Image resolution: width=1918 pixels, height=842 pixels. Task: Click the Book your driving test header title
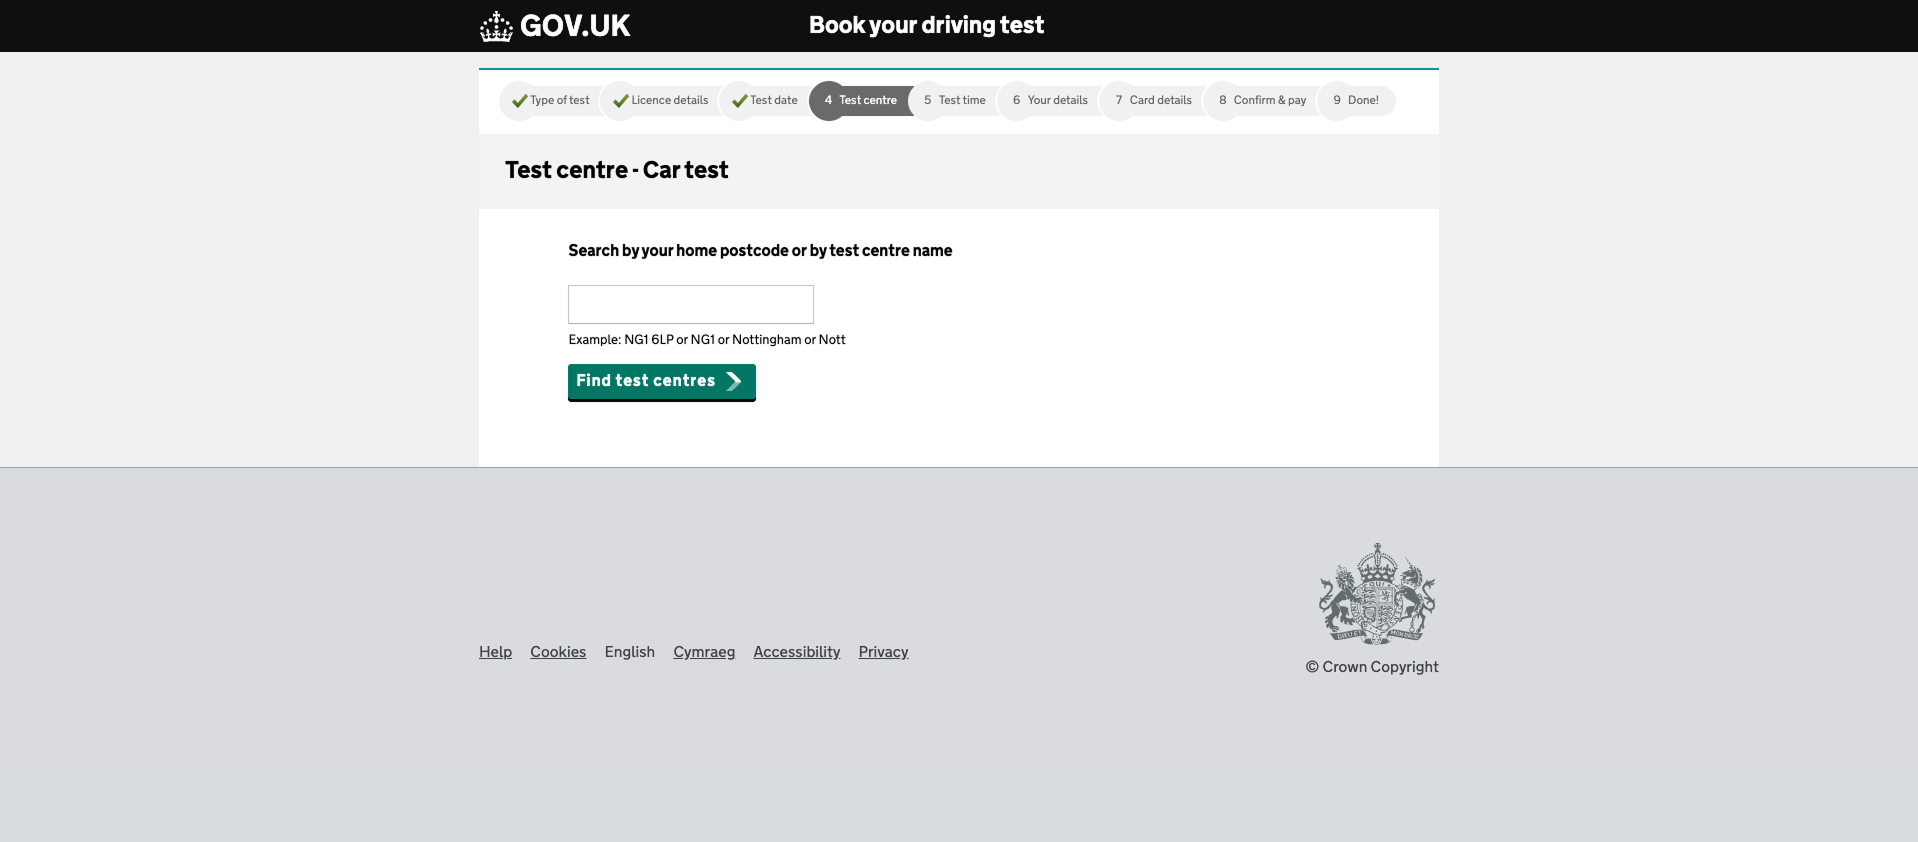tap(926, 26)
